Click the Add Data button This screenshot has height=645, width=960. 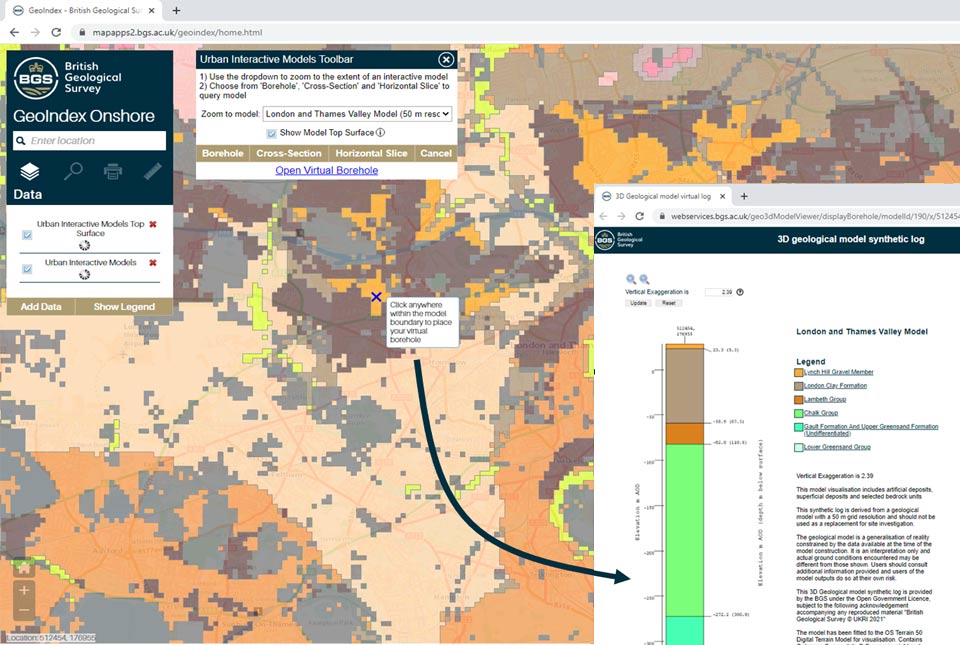[x=41, y=307]
